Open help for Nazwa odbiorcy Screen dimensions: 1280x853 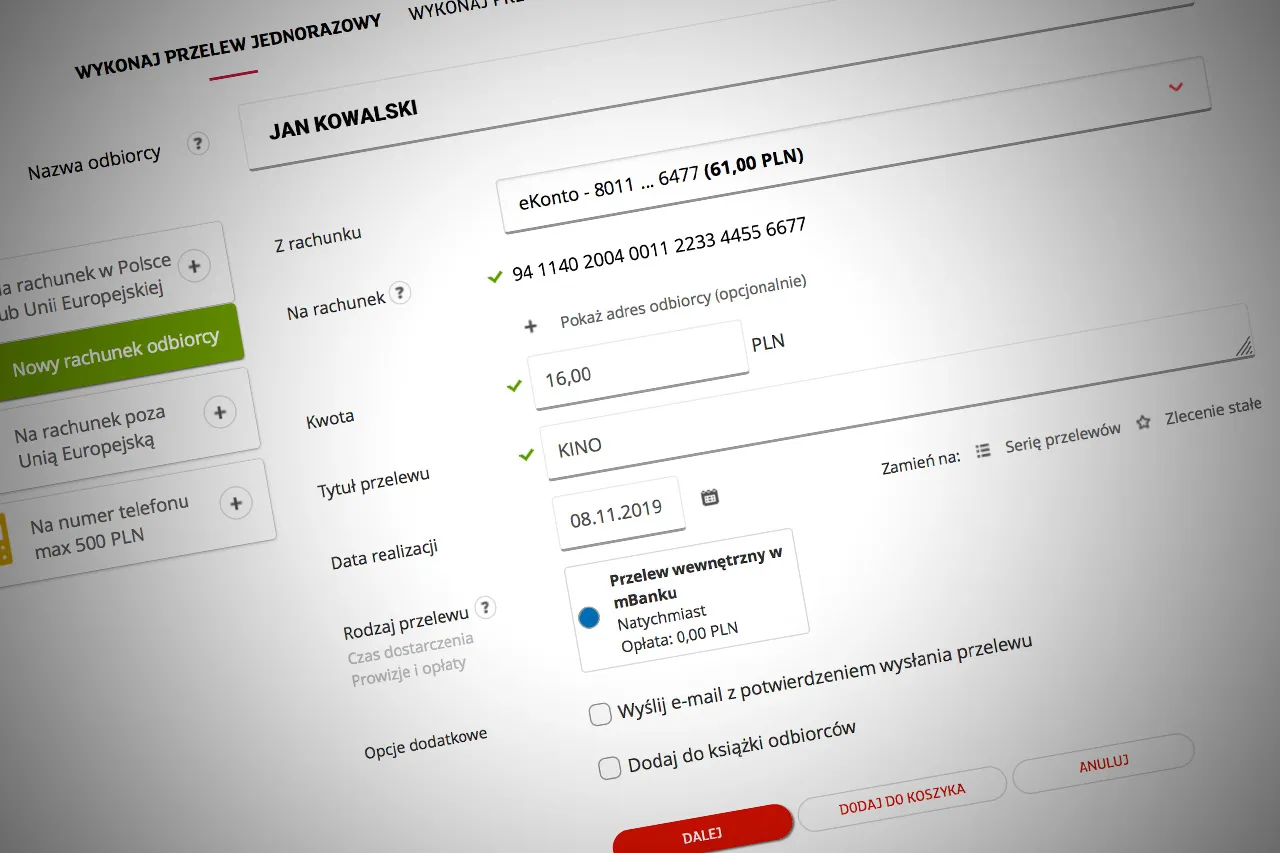point(198,144)
